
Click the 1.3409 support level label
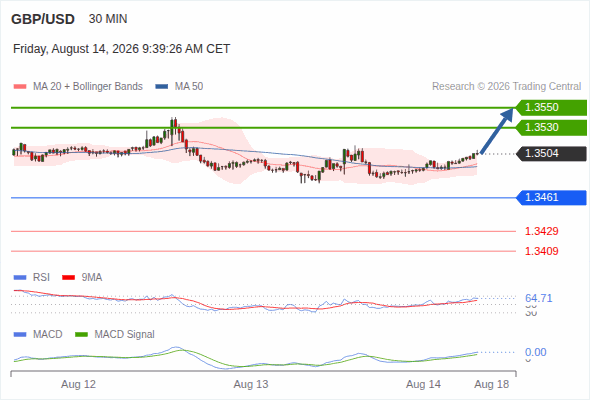(541, 251)
